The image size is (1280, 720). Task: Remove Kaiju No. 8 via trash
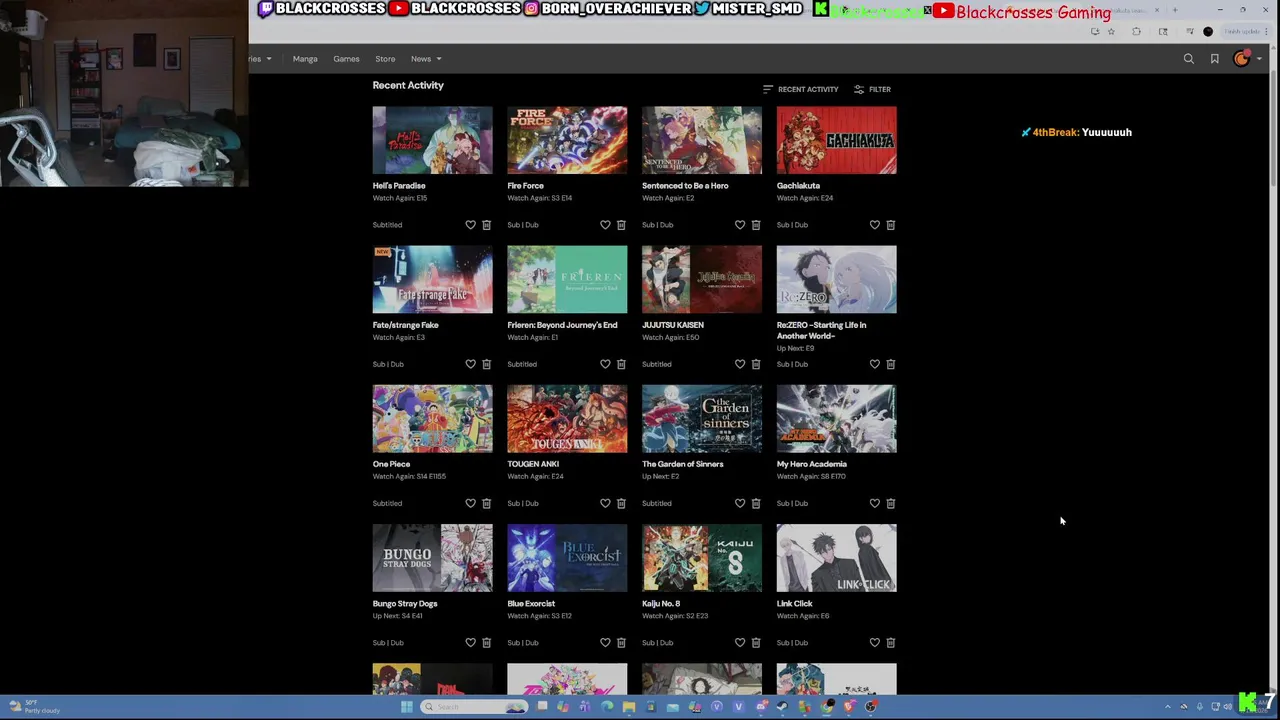click(756, 643)
